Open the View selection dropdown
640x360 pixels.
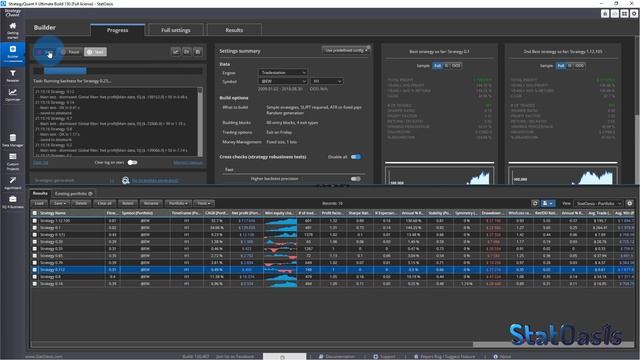[598, 203]
